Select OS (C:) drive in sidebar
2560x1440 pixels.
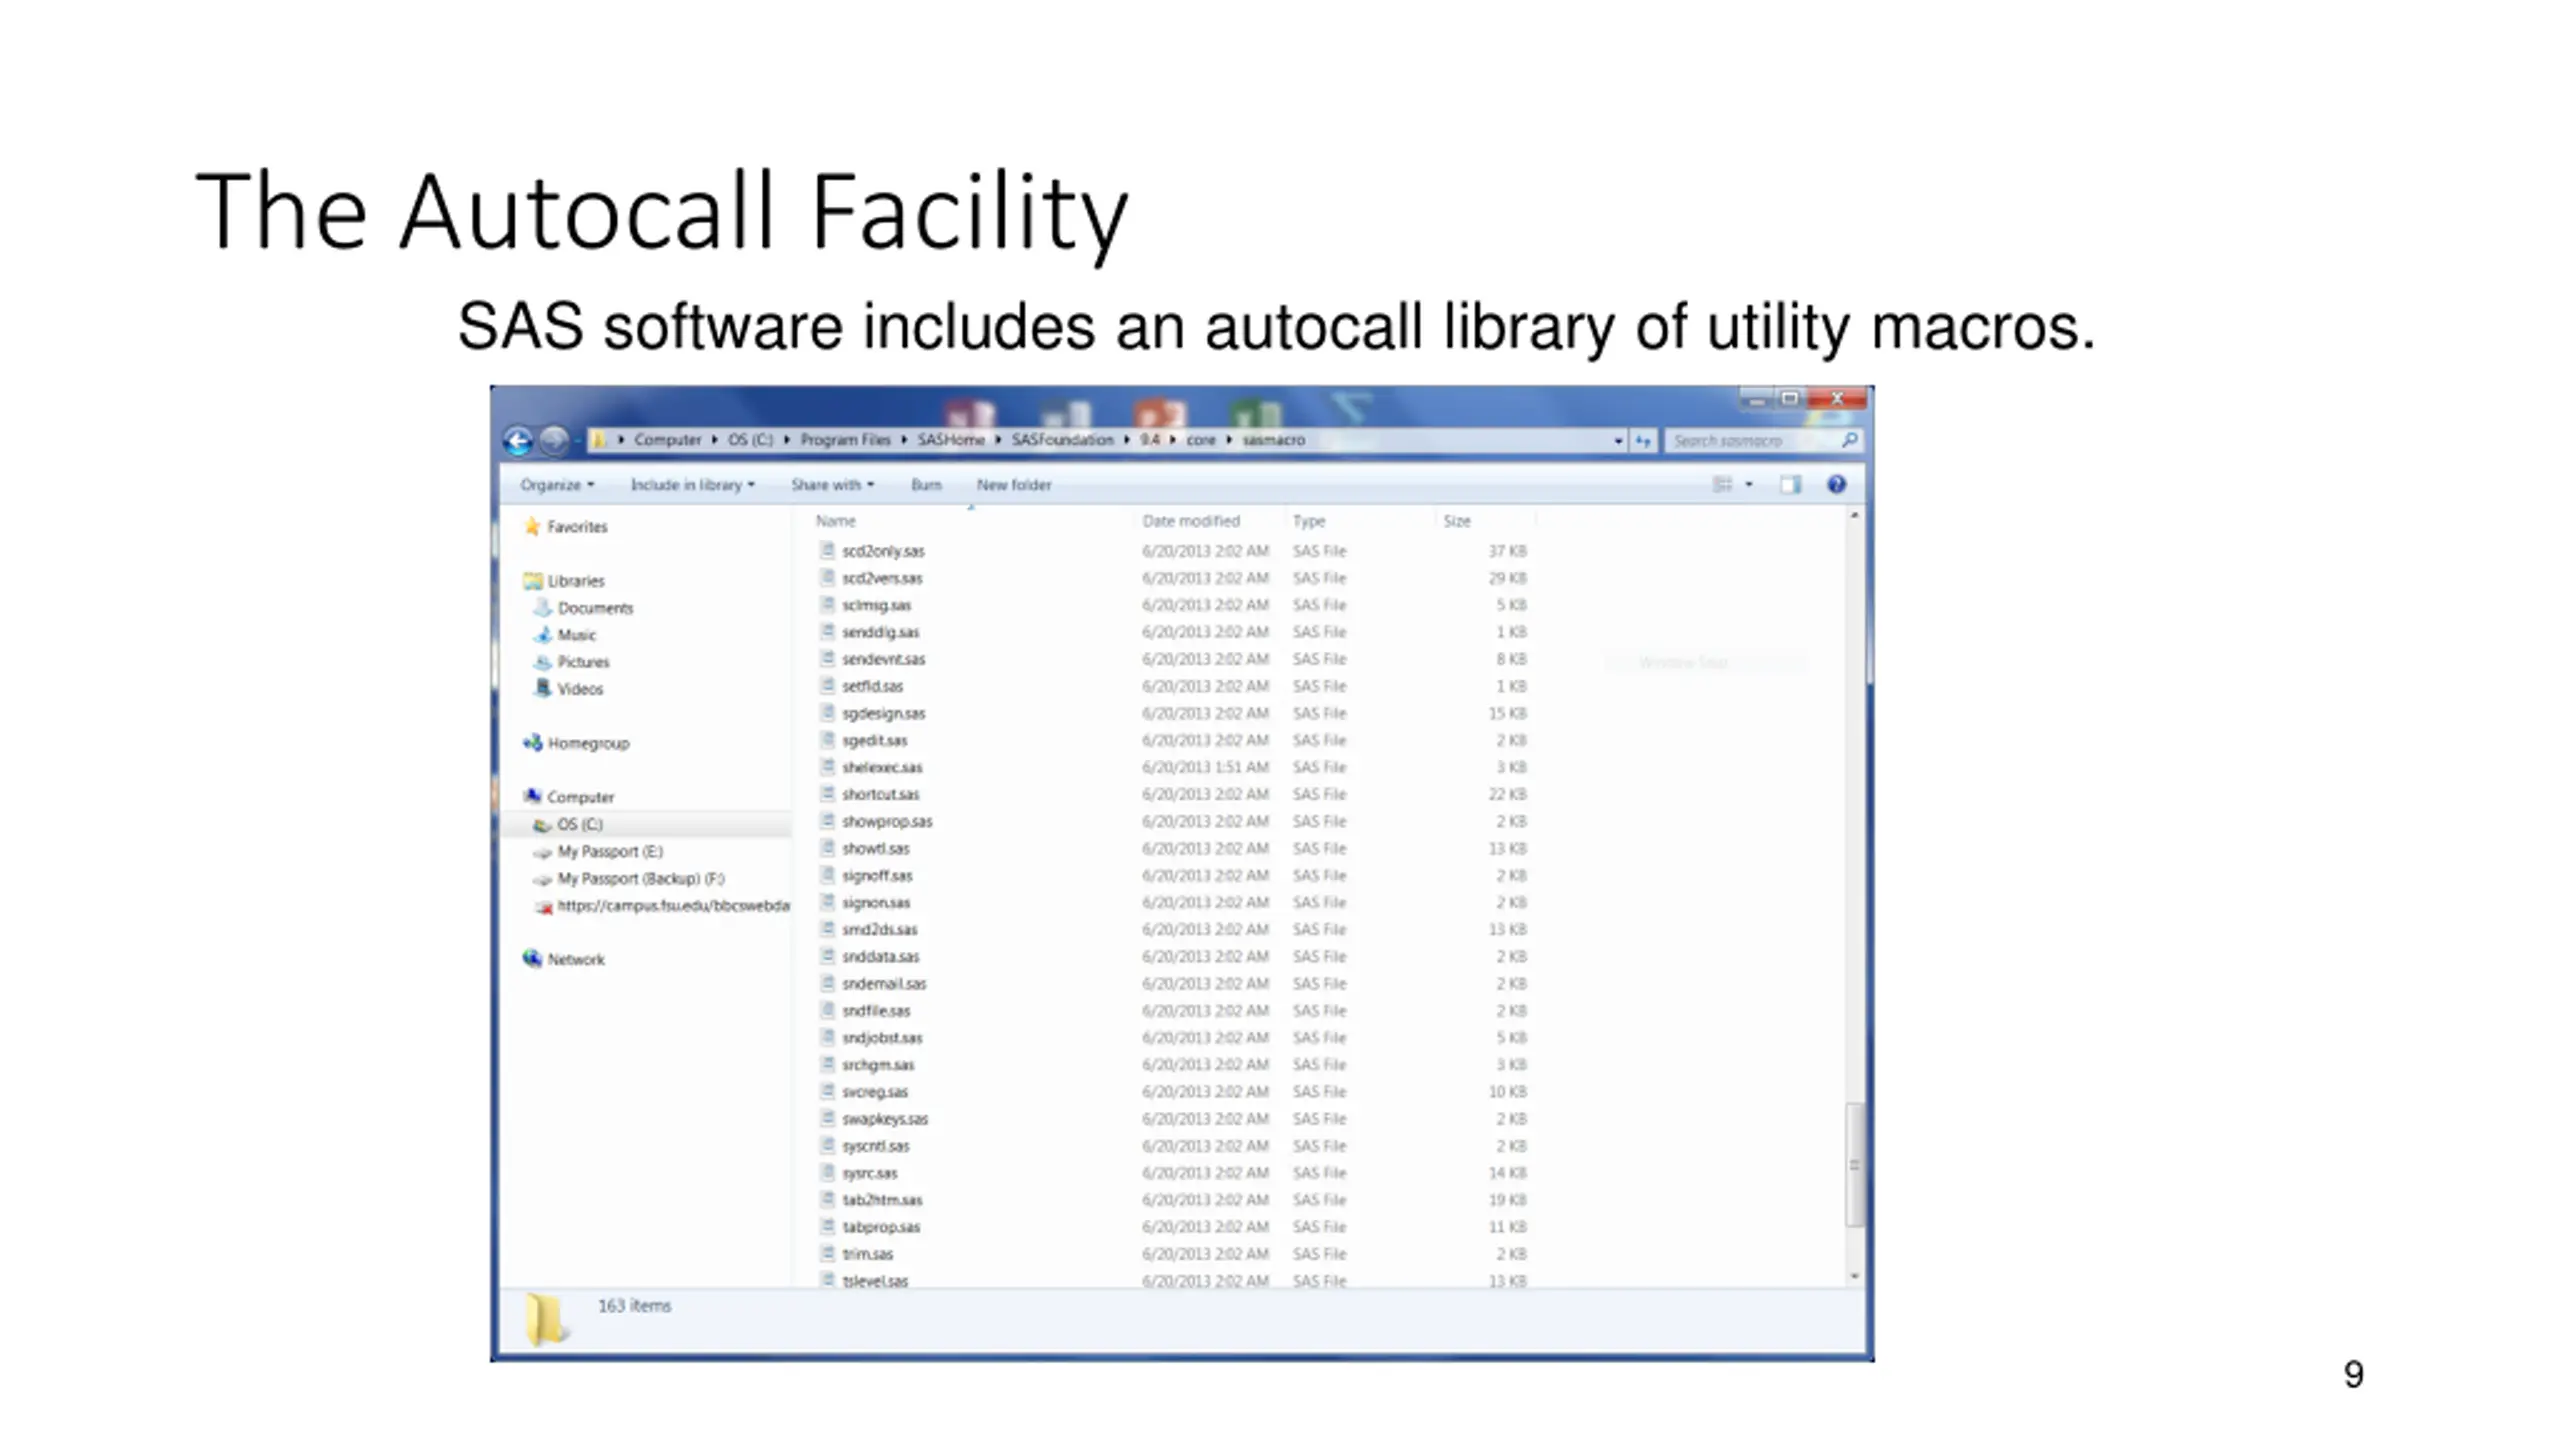pos(580,824)
